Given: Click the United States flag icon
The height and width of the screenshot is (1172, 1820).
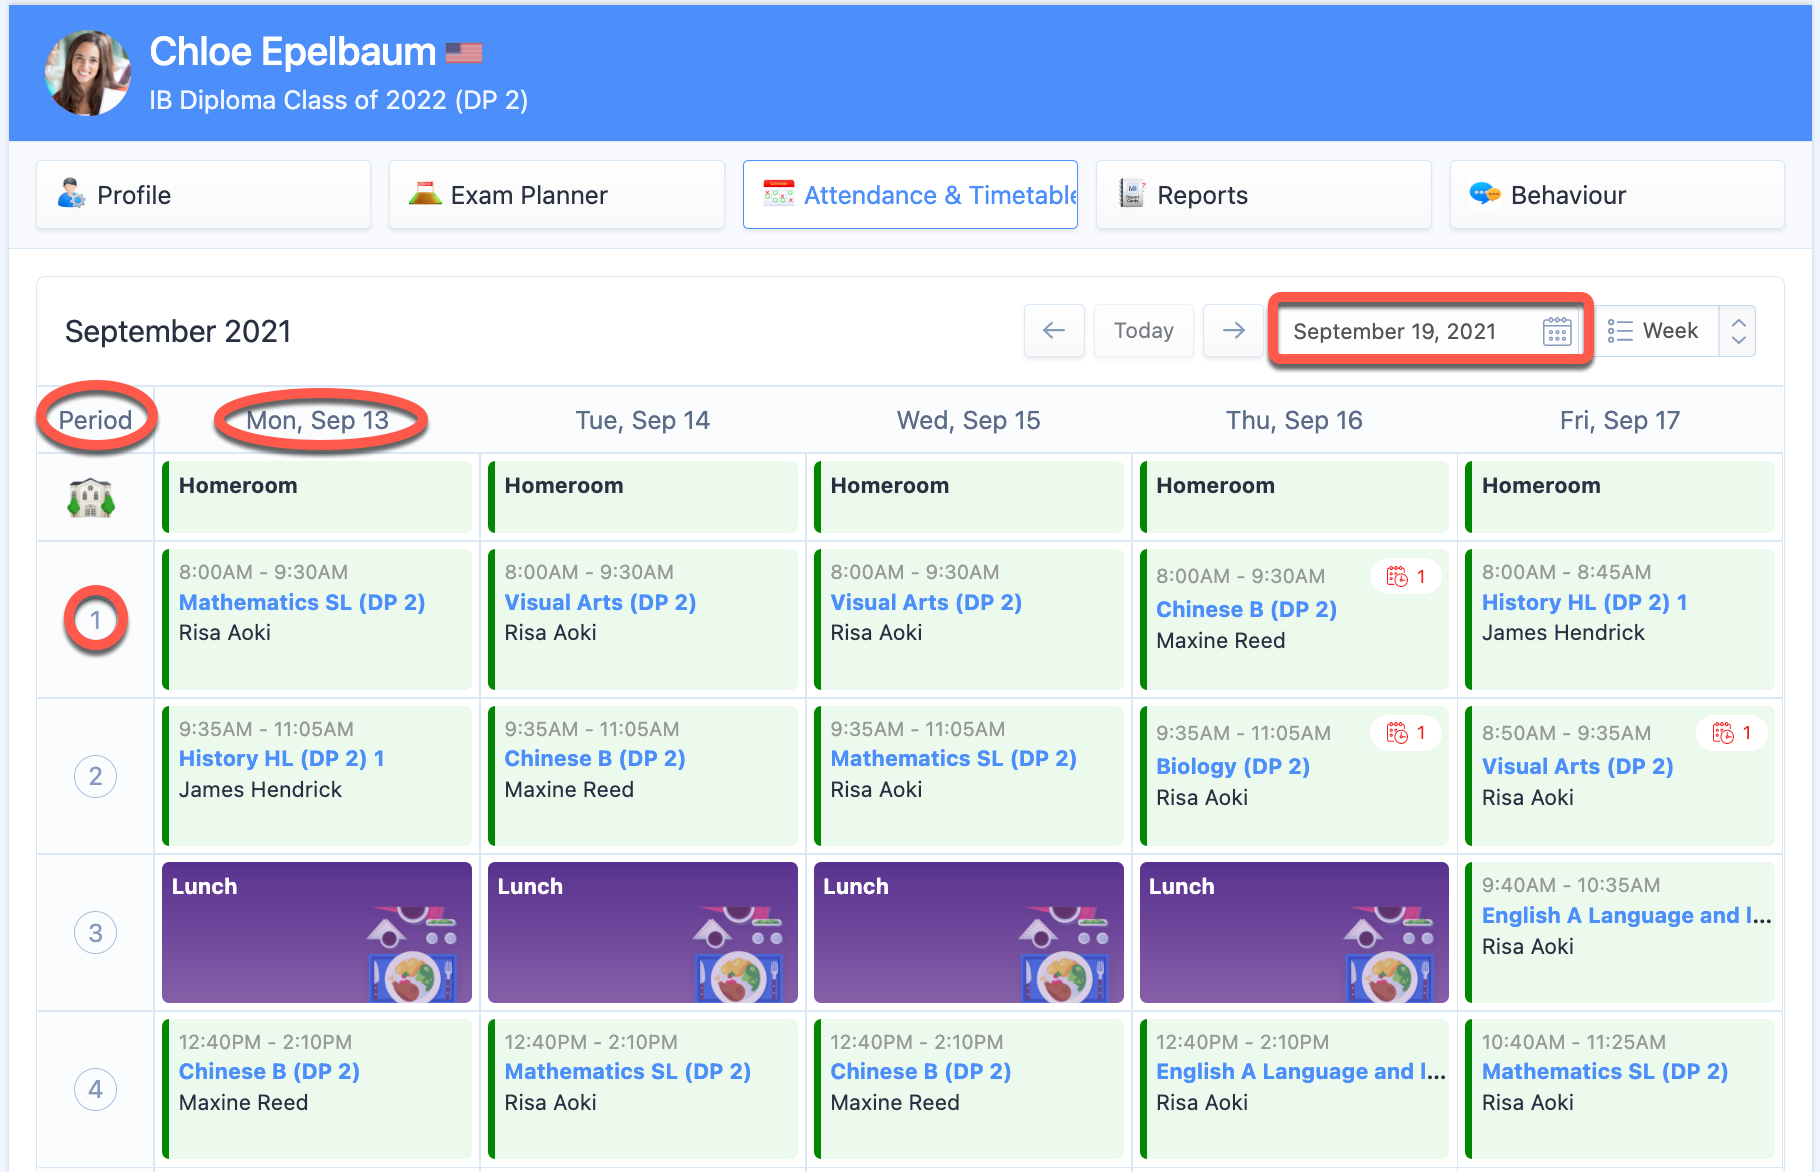Looking at the screenshot, I should [x=464, y=53].
